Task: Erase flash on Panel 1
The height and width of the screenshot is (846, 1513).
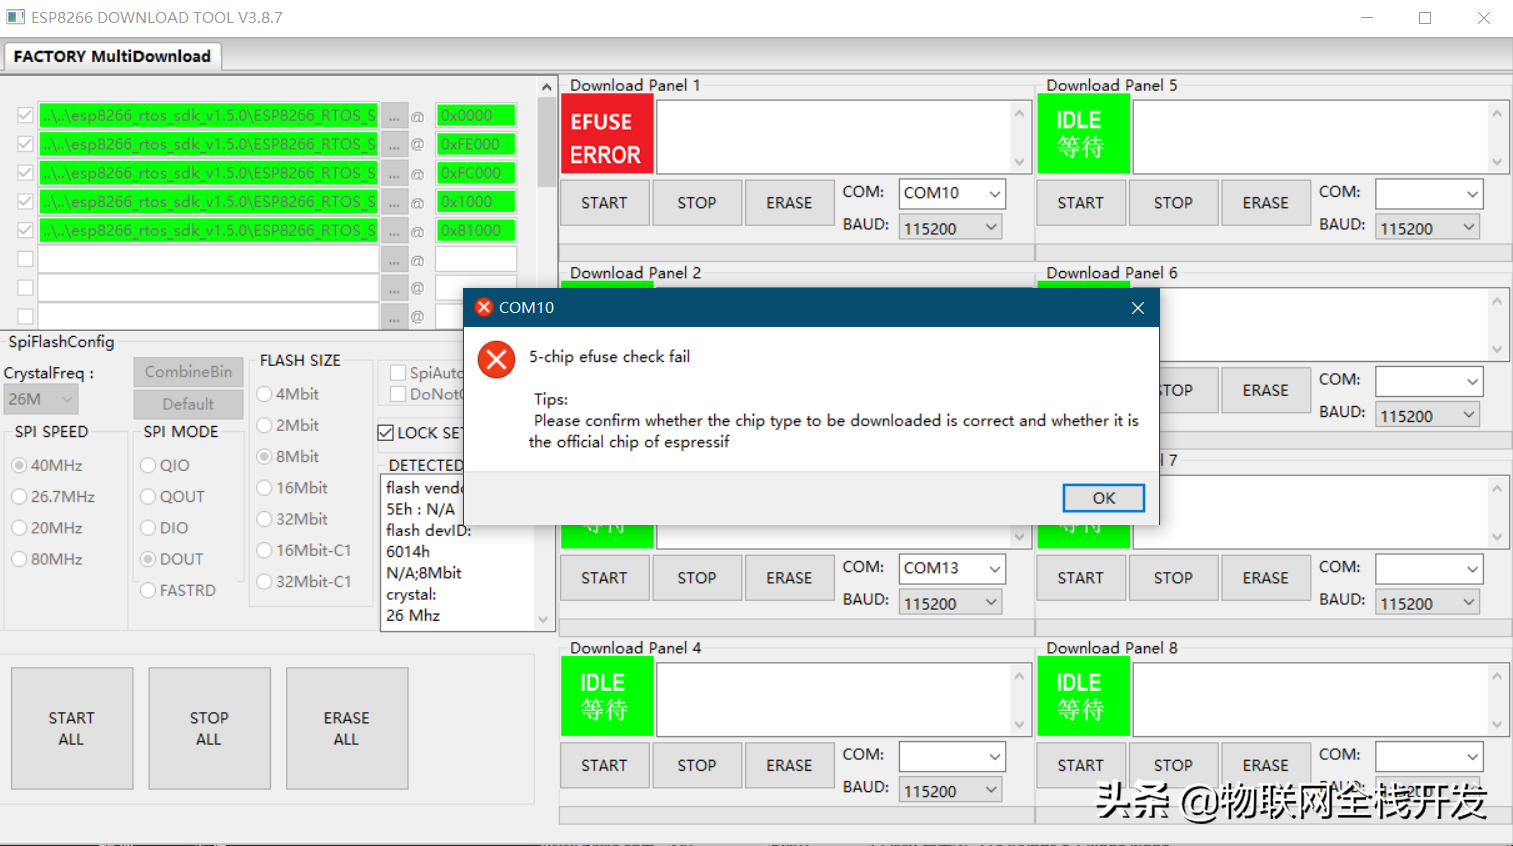Action: coord(789,203)
